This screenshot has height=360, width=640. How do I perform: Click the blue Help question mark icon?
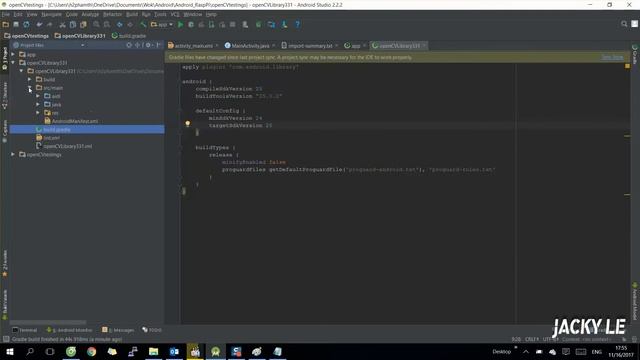(298, 24)
